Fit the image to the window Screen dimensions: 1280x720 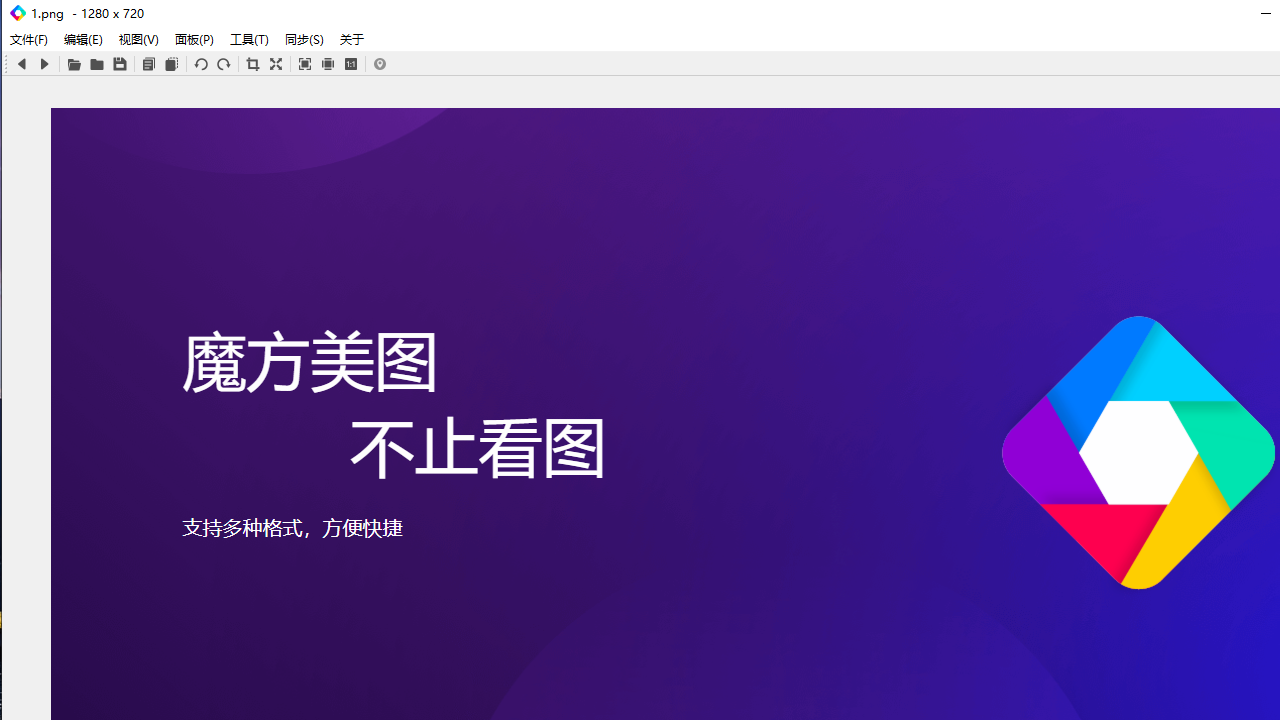[304, 64]
